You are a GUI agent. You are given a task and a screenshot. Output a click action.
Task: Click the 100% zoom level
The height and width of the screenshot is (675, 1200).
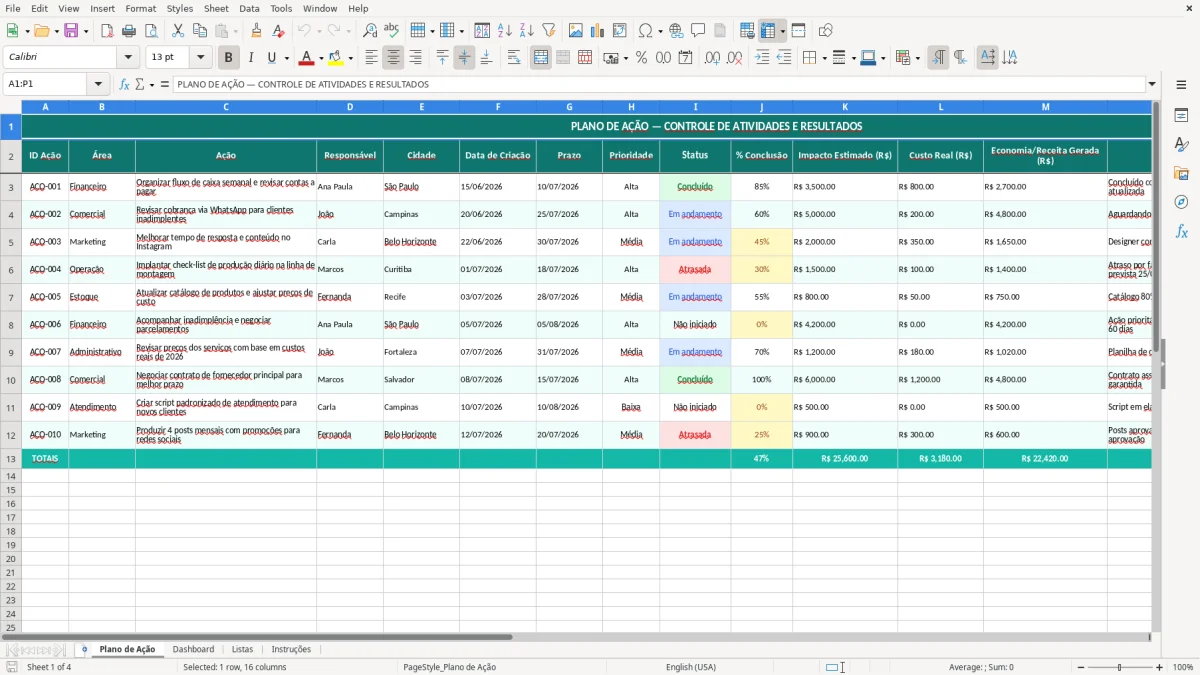coord(1183,667)
